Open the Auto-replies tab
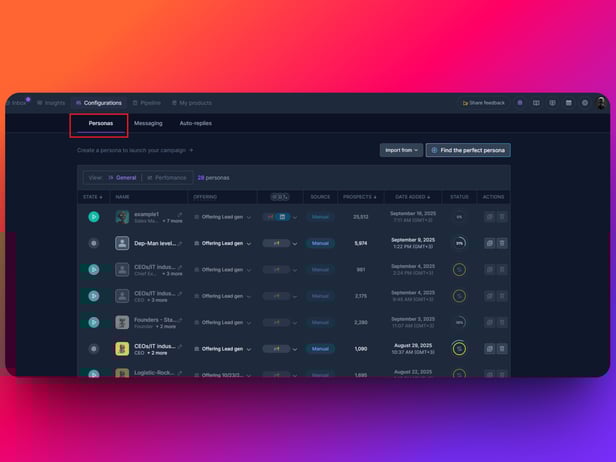 (x=196, y=123)
